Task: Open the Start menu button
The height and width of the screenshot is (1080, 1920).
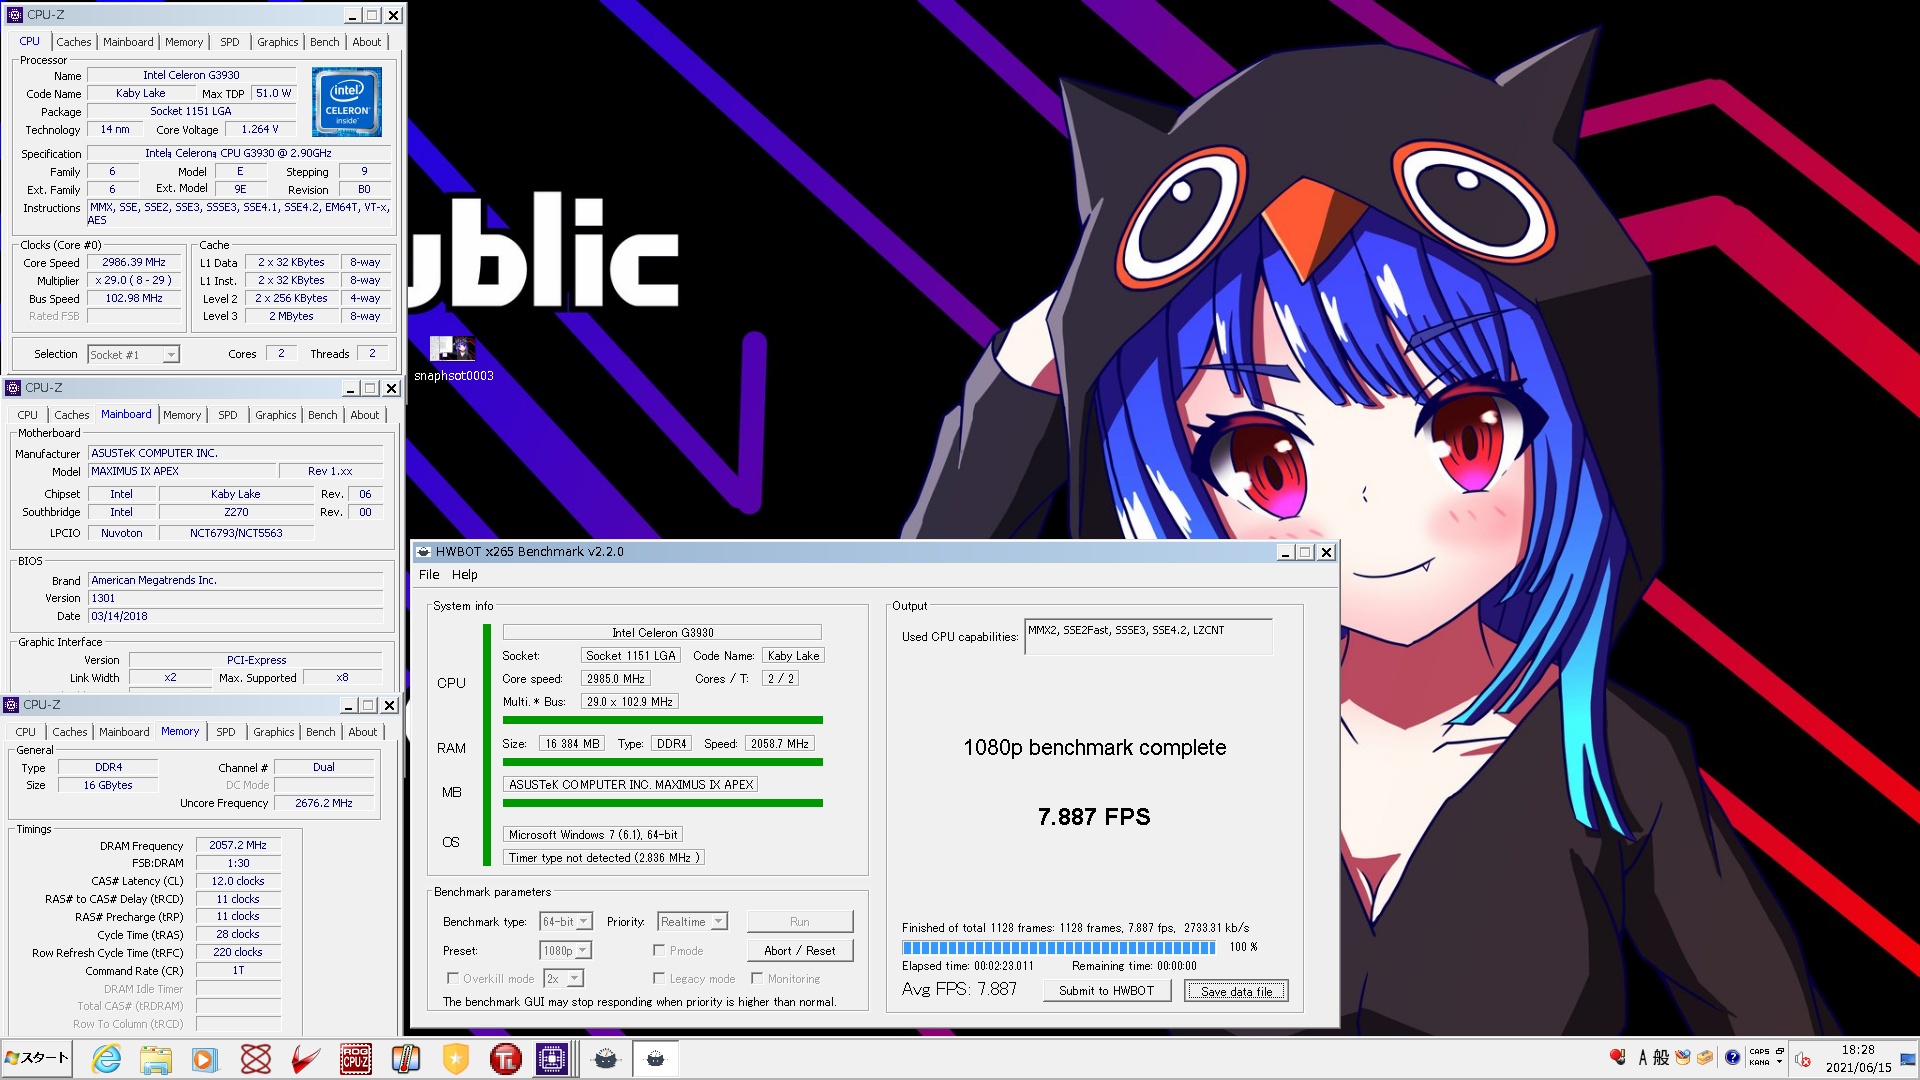Action: click(37, 1058)
